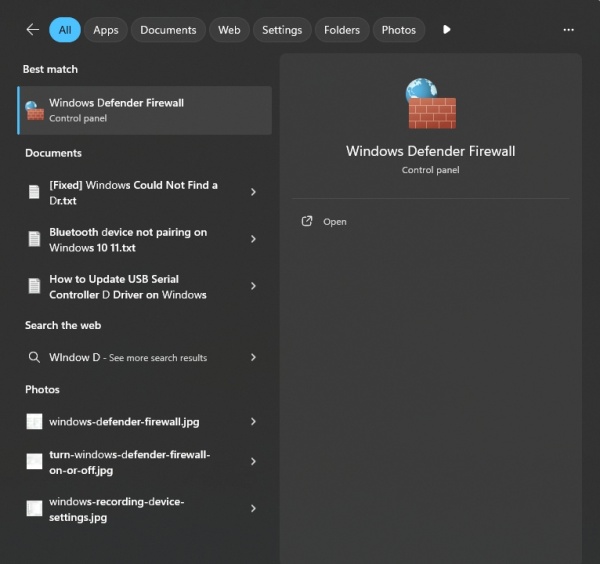This screenshot has height=564, width=600.
Task: Click the large Windows Defender Firewall brick icon
Action: tap(430, 104)
